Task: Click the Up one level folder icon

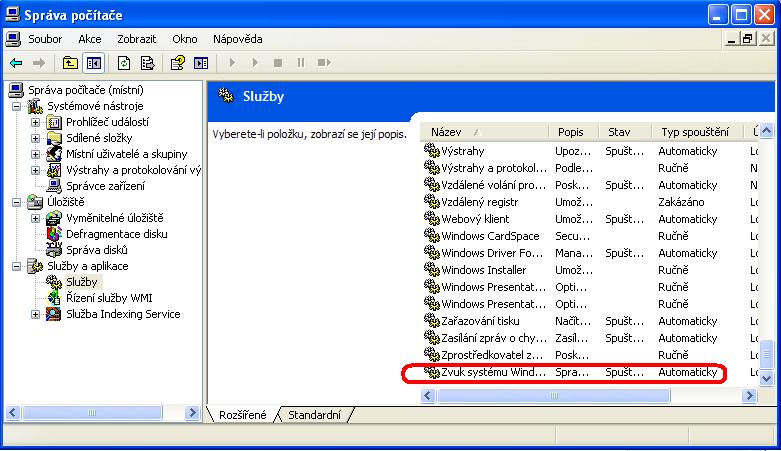Action: click(70, 62)
